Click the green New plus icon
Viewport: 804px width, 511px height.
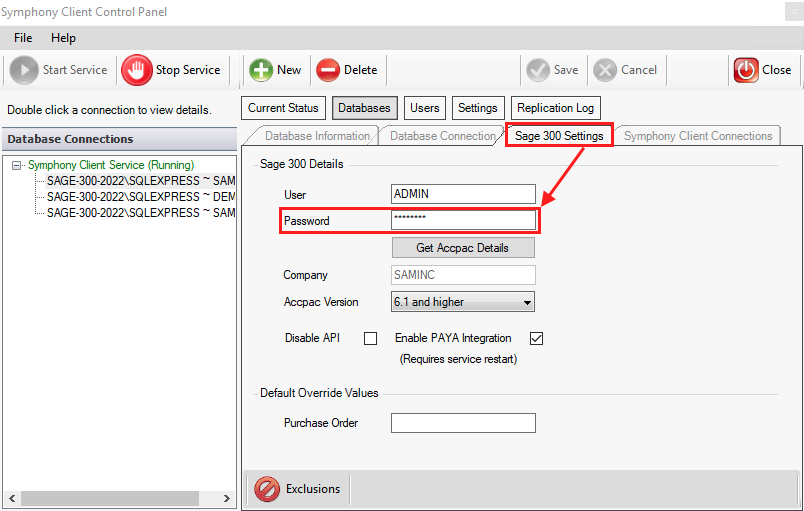[x=261, y=70]
